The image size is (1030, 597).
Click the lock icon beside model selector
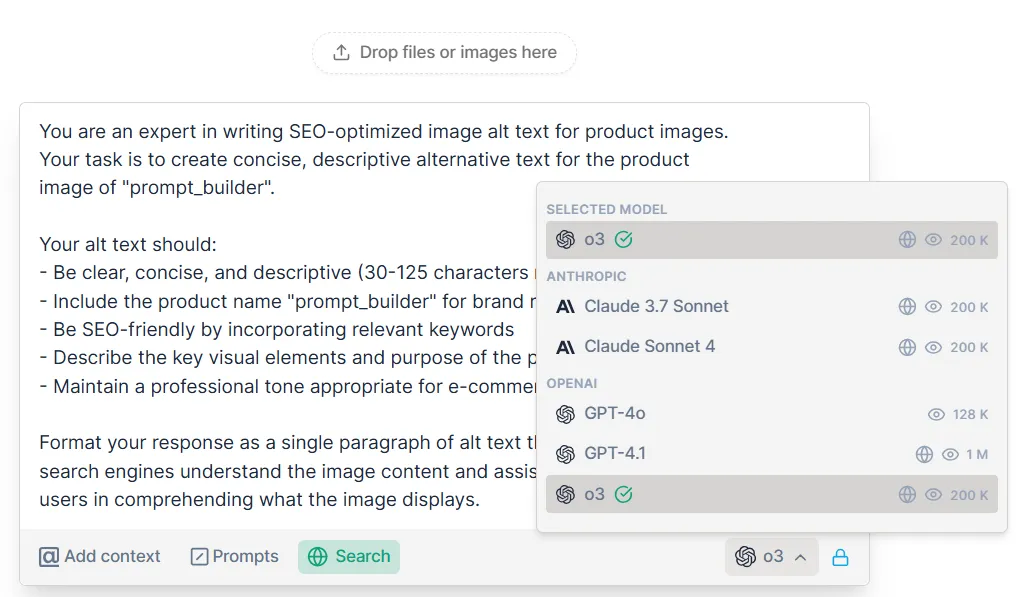[x=840, y=557]
